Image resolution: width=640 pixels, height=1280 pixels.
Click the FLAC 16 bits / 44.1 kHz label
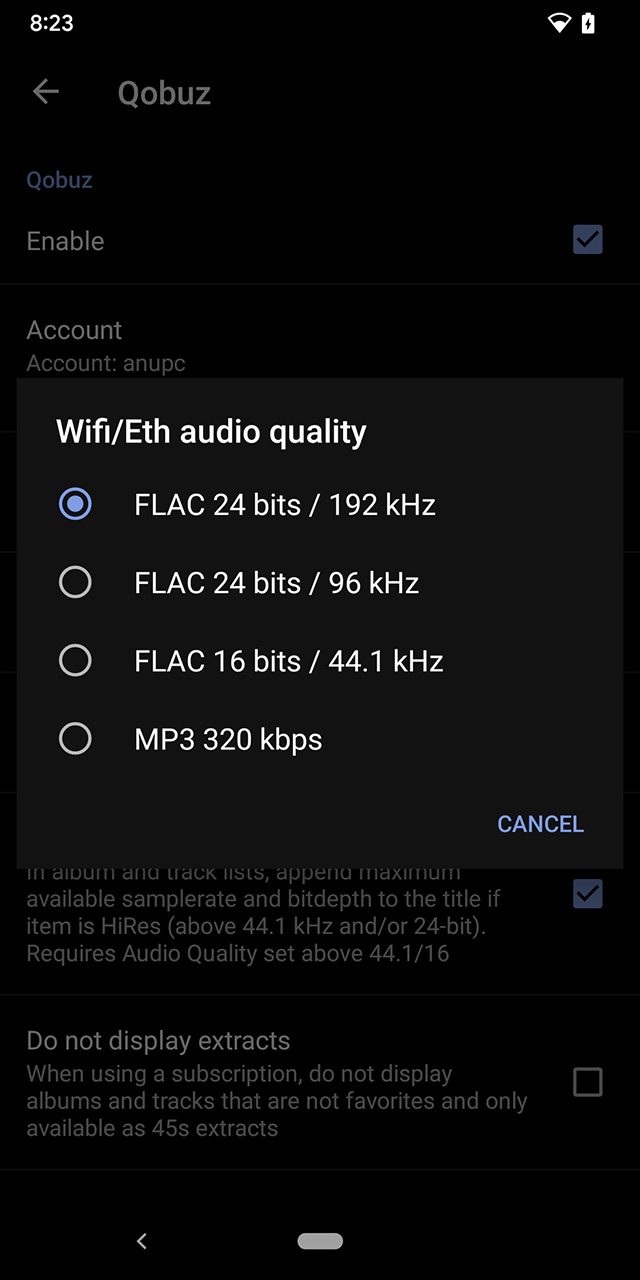pyautogui.click(x=288, y=661)
